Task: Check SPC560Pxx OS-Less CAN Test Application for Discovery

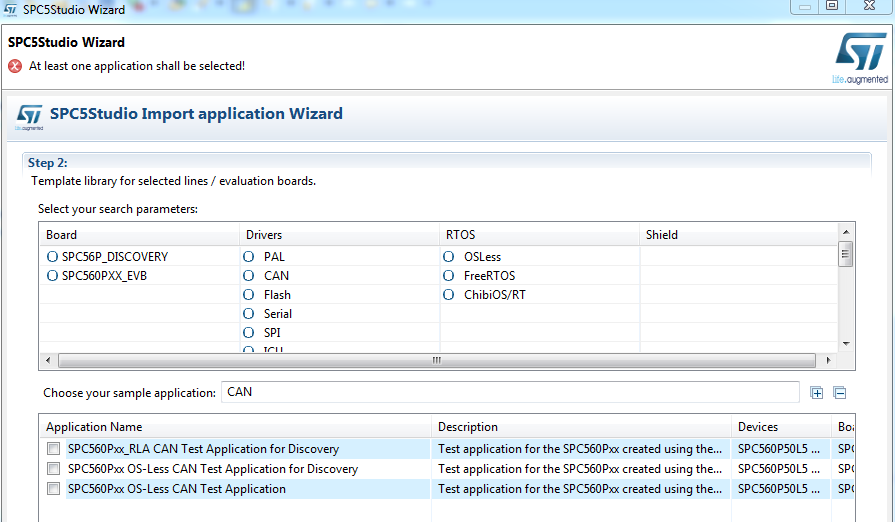Action: pos(54,469)
